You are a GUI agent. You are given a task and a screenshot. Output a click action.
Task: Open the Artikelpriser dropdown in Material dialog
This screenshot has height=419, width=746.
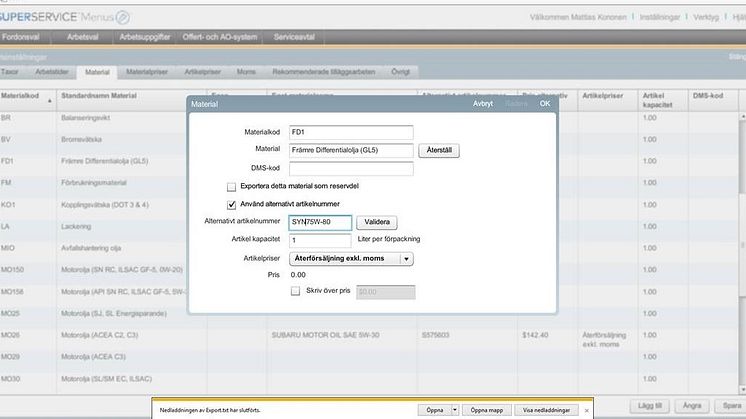pos(351,259)
